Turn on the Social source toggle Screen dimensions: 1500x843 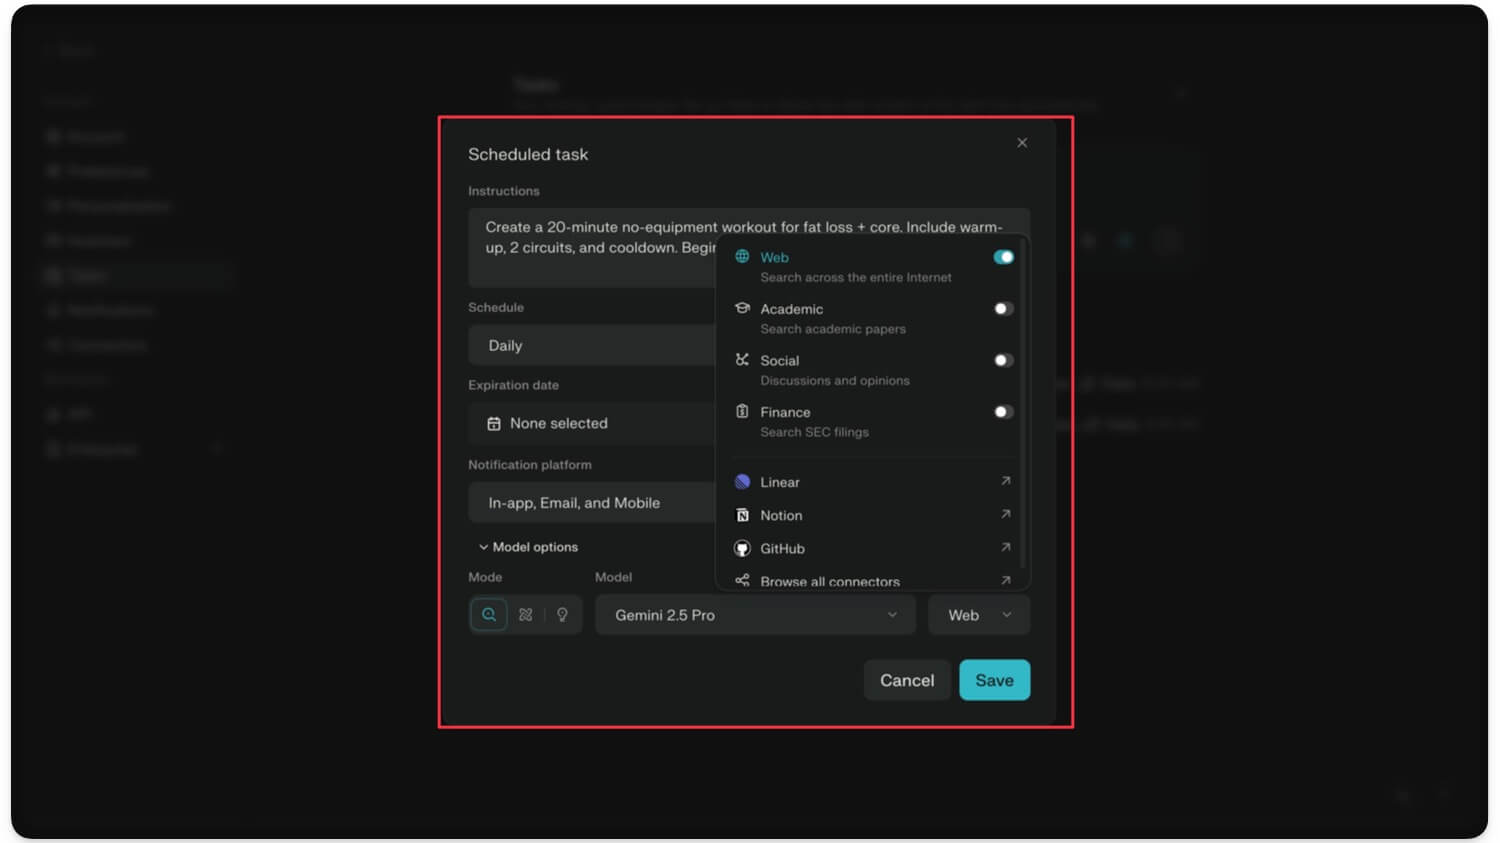pos(1003,360)
